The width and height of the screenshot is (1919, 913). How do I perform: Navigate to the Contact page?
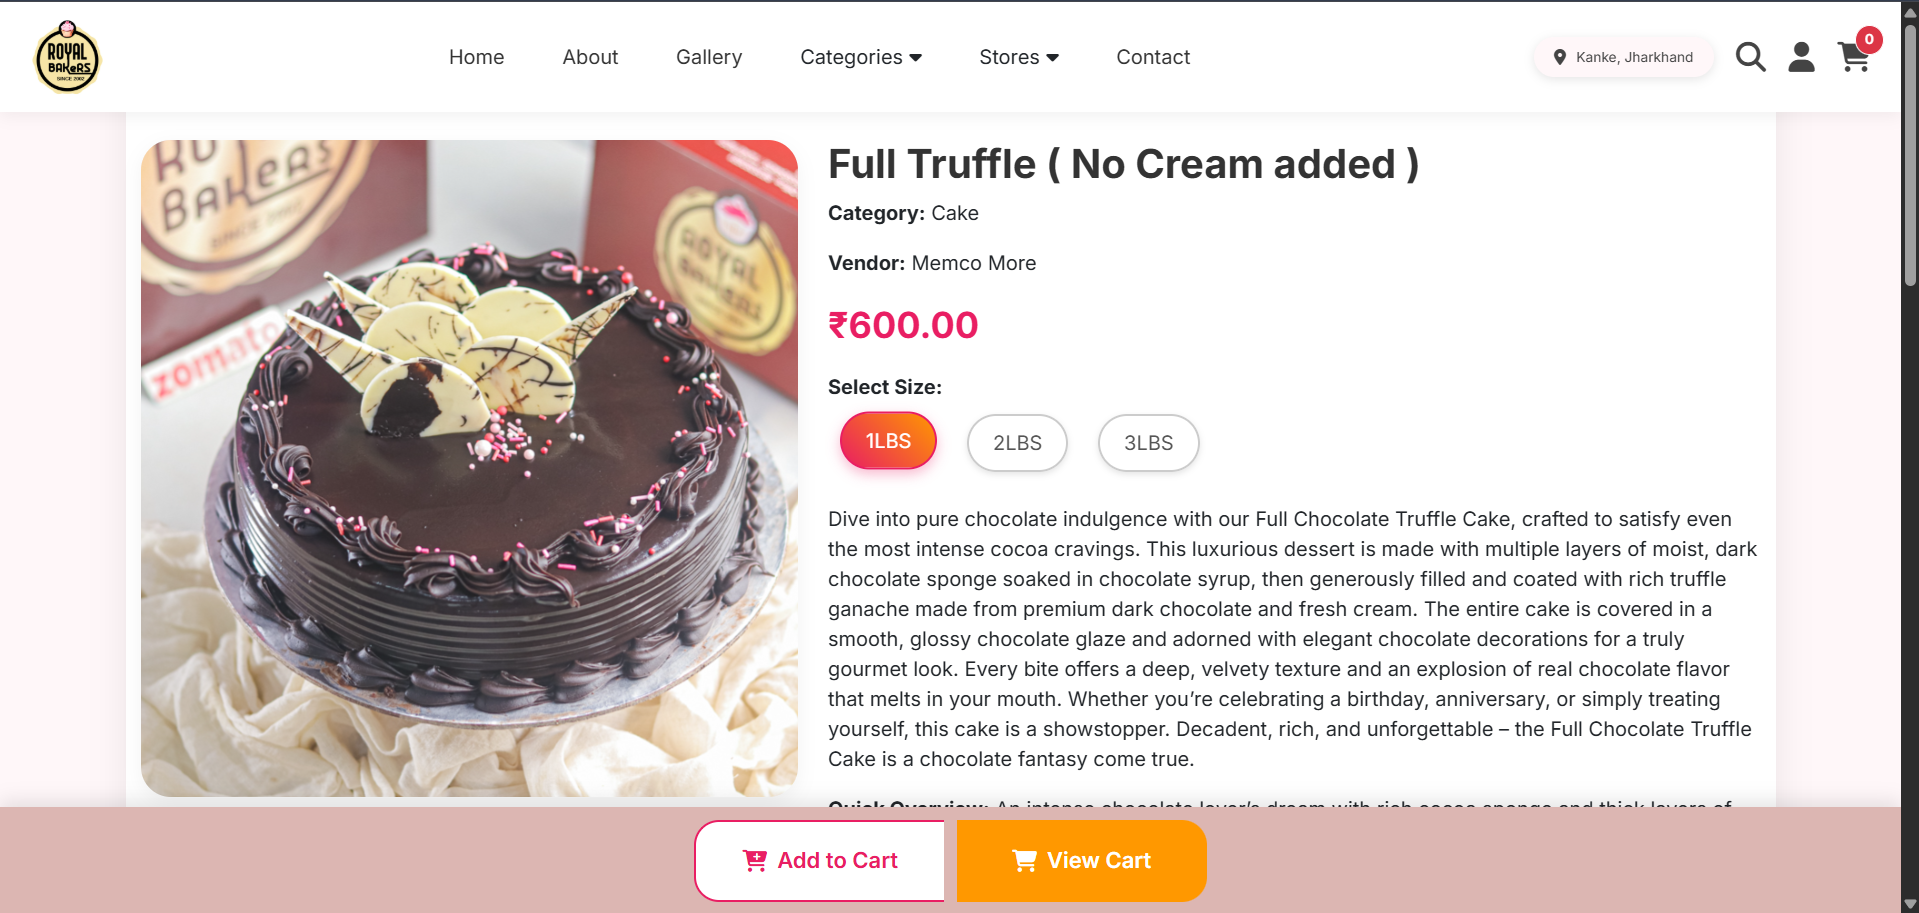point(1153,57)
